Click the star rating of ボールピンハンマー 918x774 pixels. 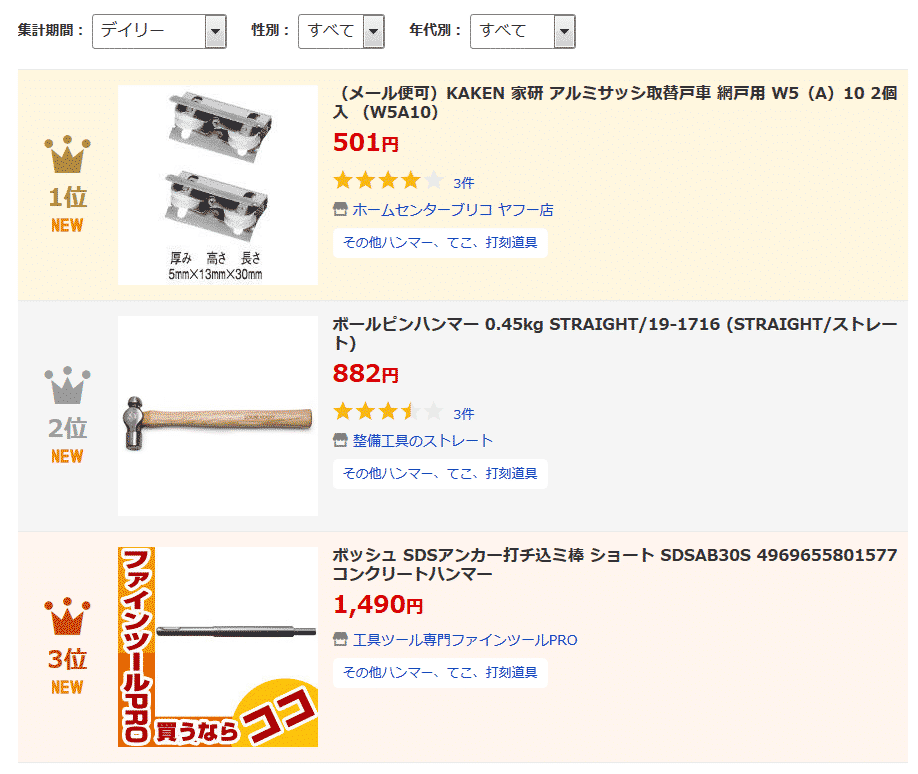388,412
